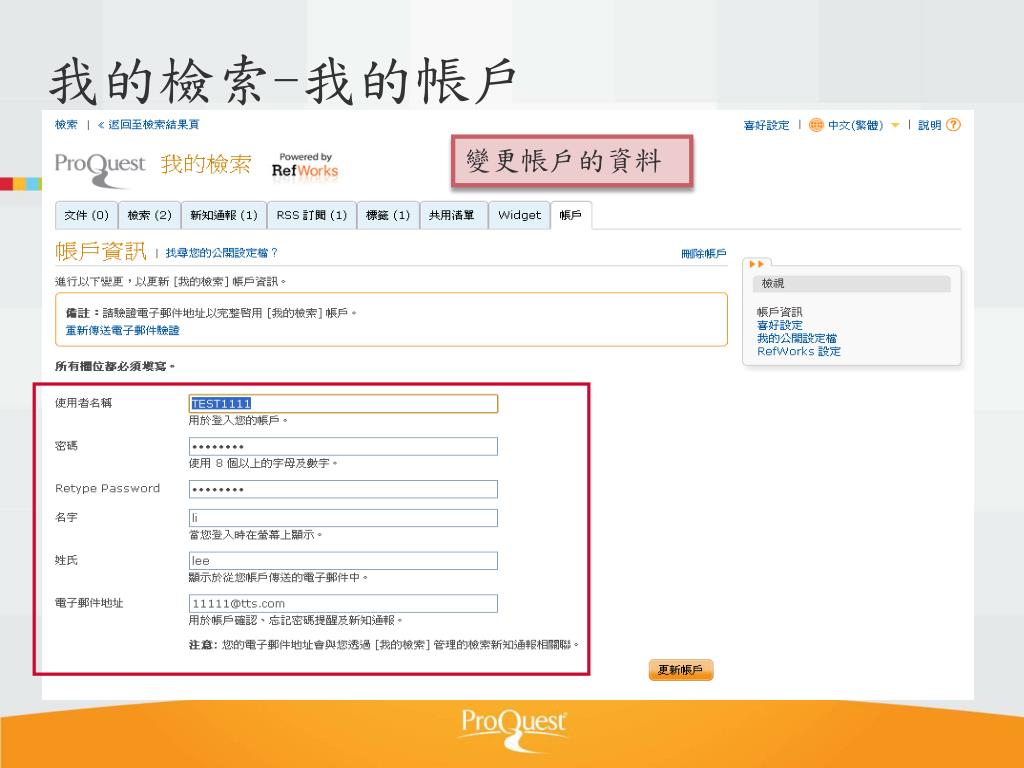Click the 使用者名稱 field containing TEST1111
Viewport: 1024px width, 768px height.
coord(343,404)
